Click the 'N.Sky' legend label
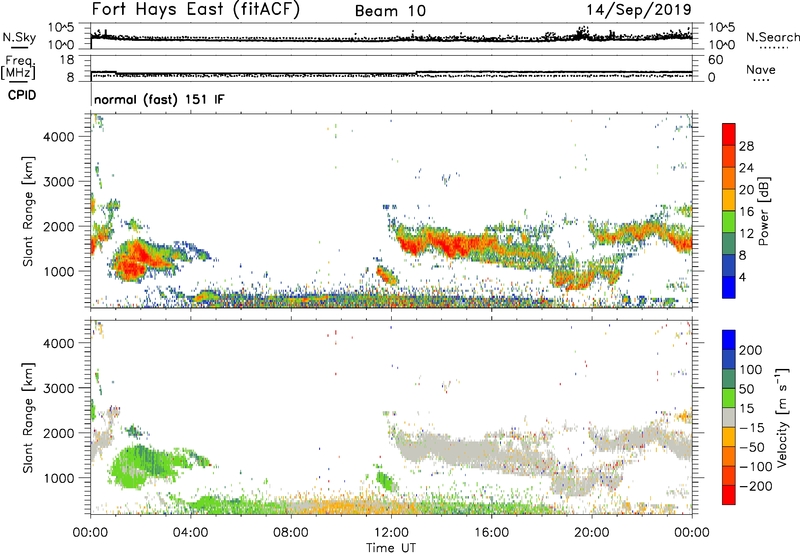The height and width of the screenshot is (554, 800). [19, 37]
